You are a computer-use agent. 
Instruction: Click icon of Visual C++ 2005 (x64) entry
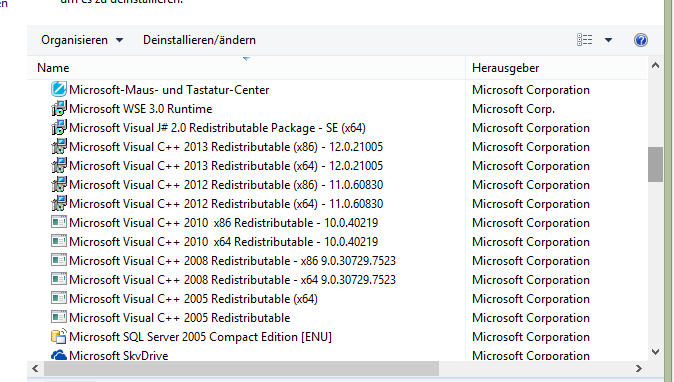[x=58, y=298]
